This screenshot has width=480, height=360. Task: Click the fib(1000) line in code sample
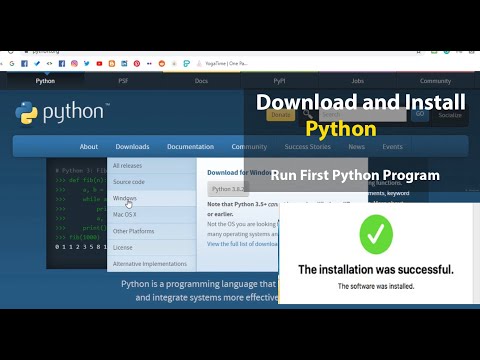78,237
